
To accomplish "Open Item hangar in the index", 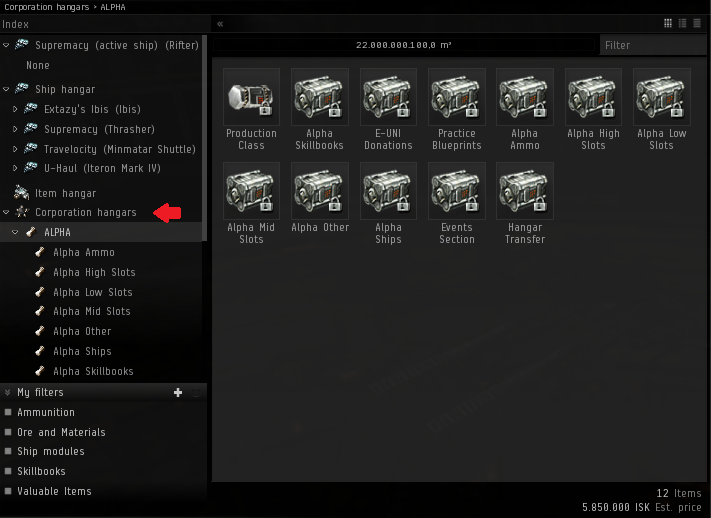I will pyautogui.click(x=65, y=193).
